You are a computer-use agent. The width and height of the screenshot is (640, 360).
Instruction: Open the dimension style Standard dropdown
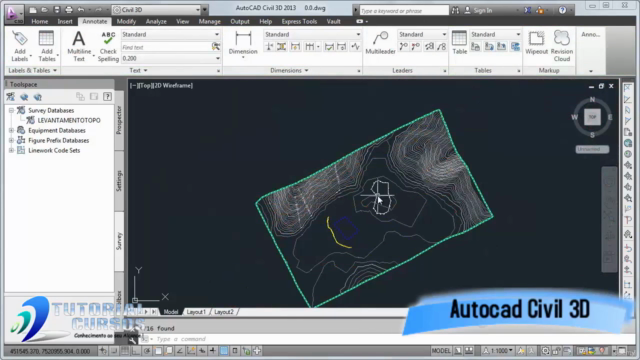[312, 35]
